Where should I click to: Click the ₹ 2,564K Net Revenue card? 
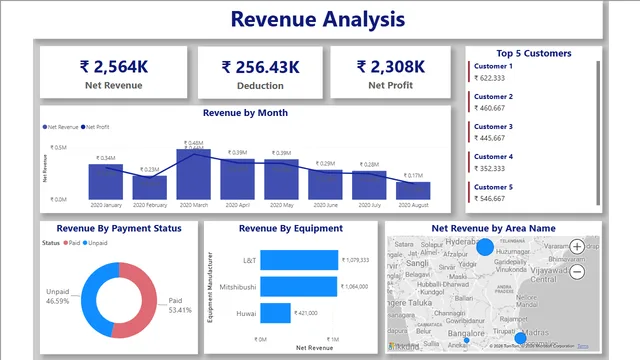click(x=113, y=72)
